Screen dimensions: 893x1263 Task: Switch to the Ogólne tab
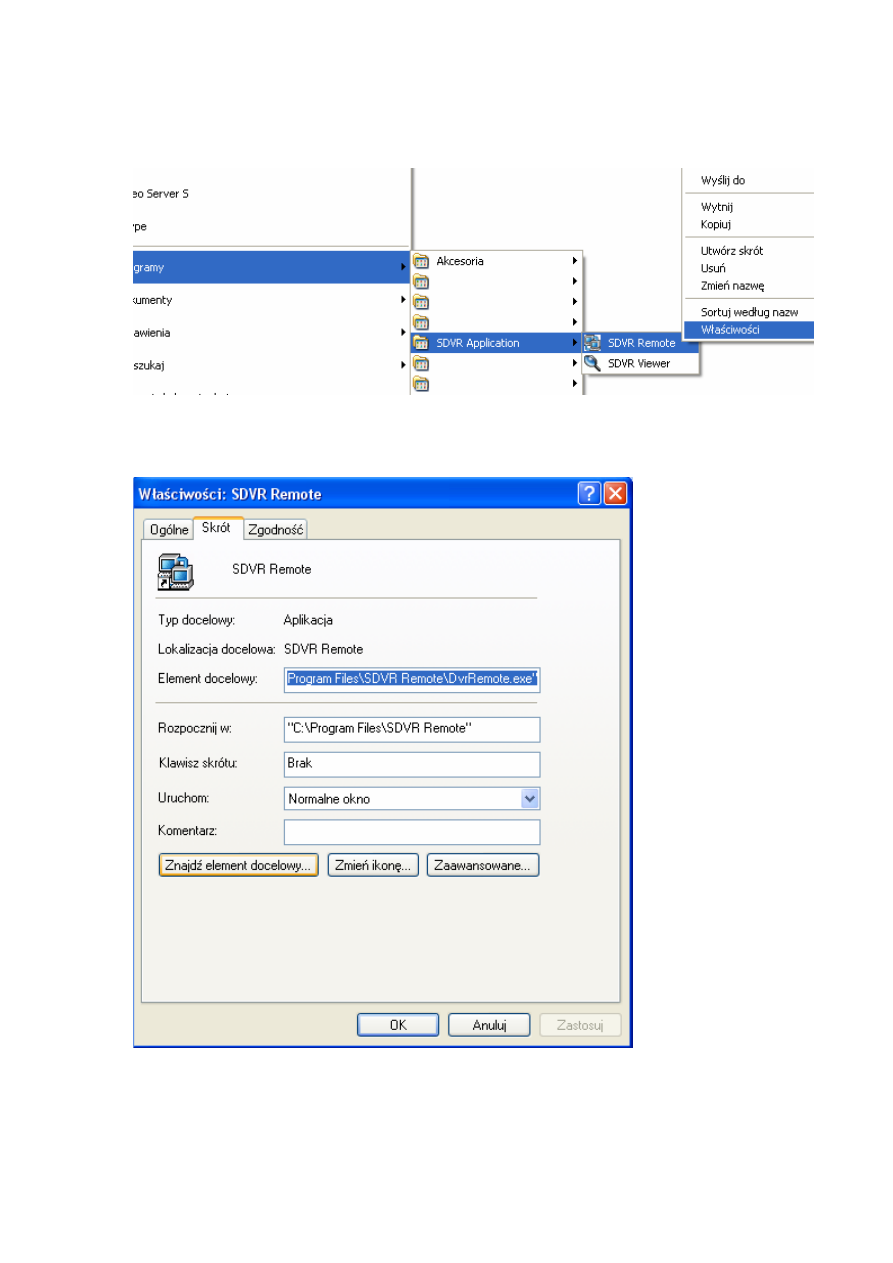coord(169,529)
